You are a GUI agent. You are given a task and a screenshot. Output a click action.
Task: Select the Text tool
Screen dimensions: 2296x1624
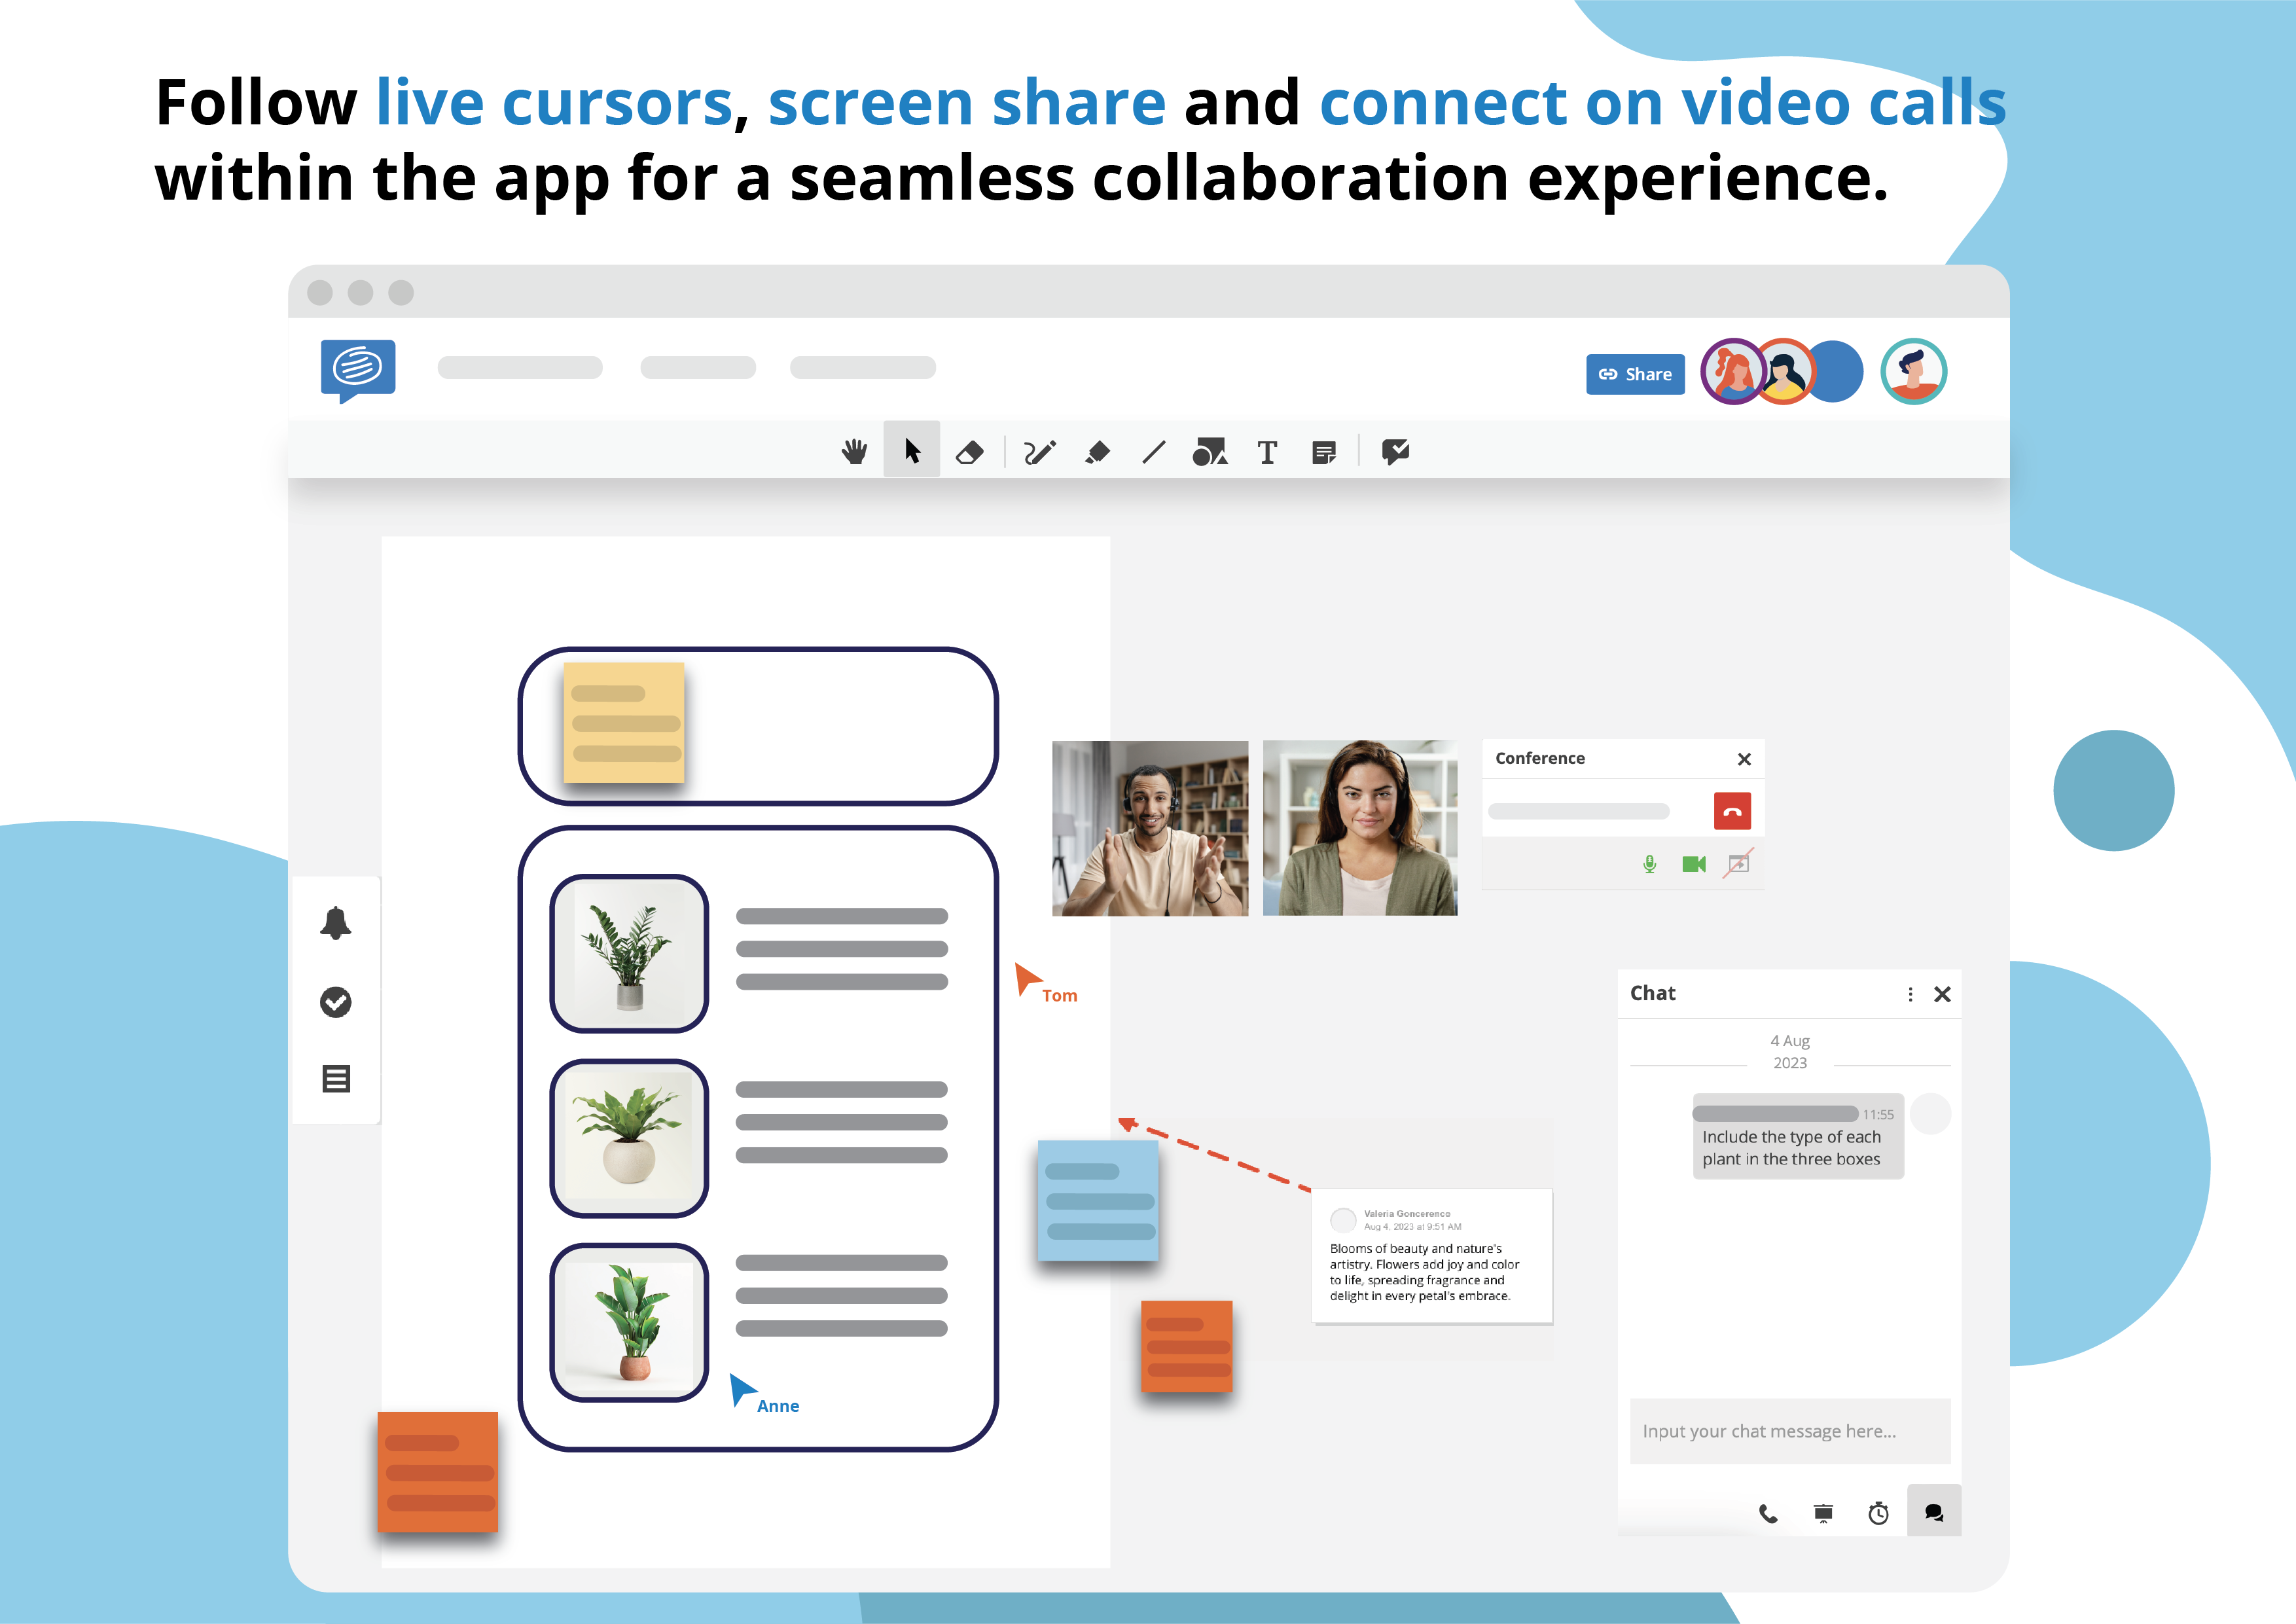click(x=1267, y=453)
